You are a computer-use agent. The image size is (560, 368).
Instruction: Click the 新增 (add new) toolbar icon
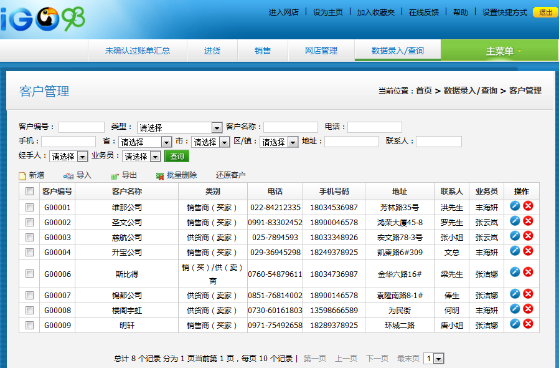(22, 176)
